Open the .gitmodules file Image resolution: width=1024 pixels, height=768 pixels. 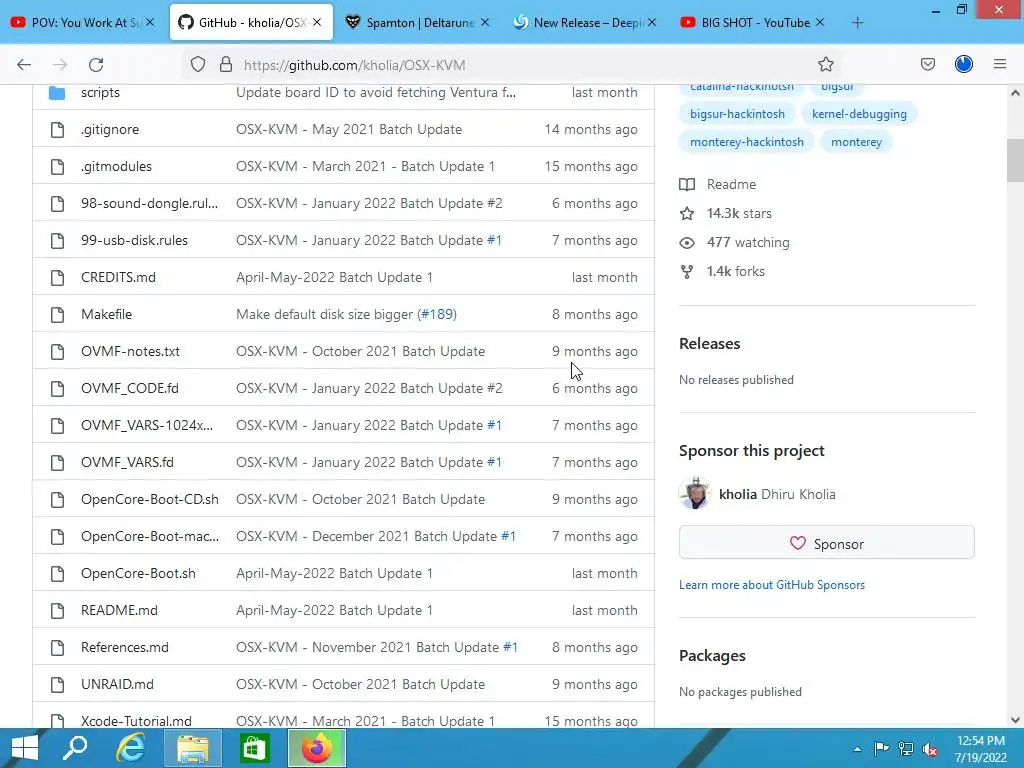tap(116, 167)
